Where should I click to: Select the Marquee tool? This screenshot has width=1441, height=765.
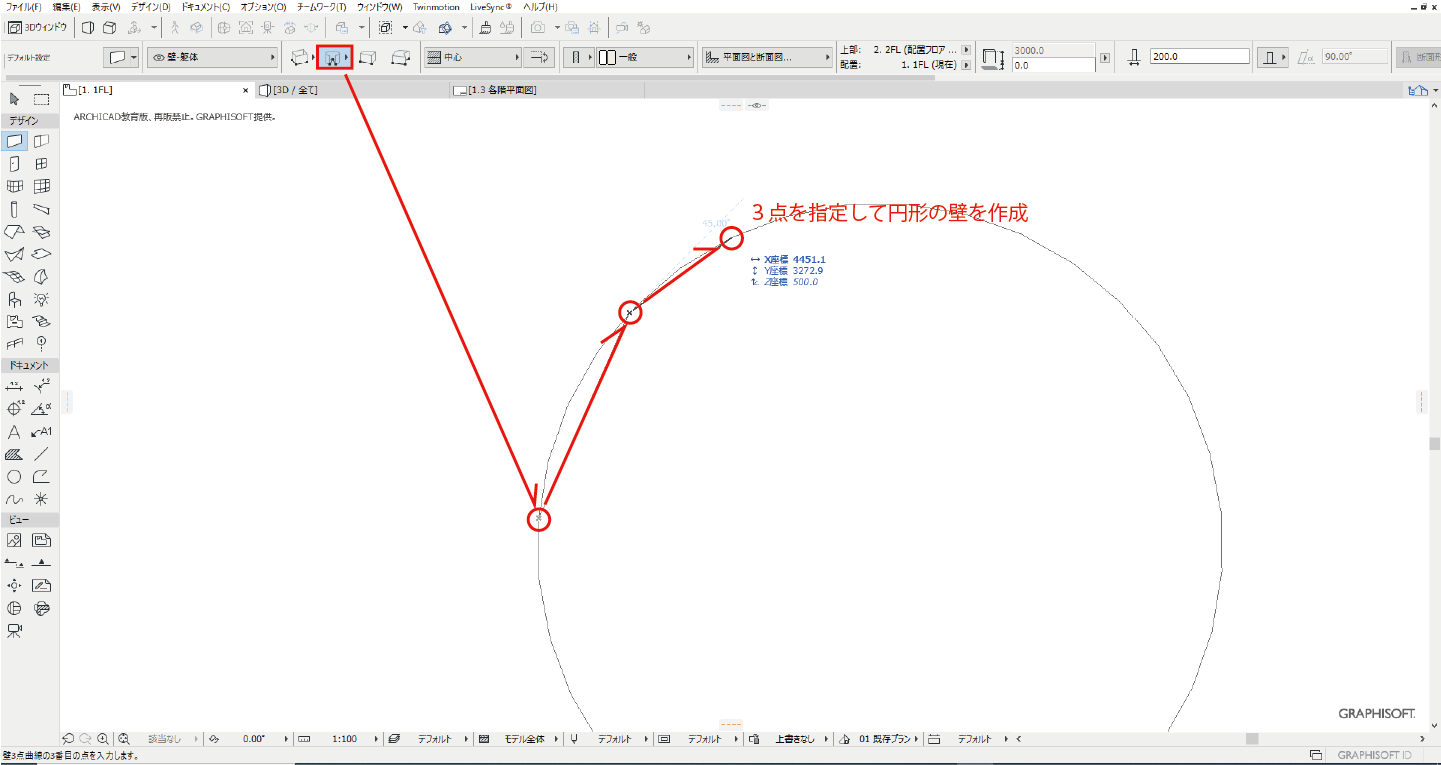(x=41, y=99)
